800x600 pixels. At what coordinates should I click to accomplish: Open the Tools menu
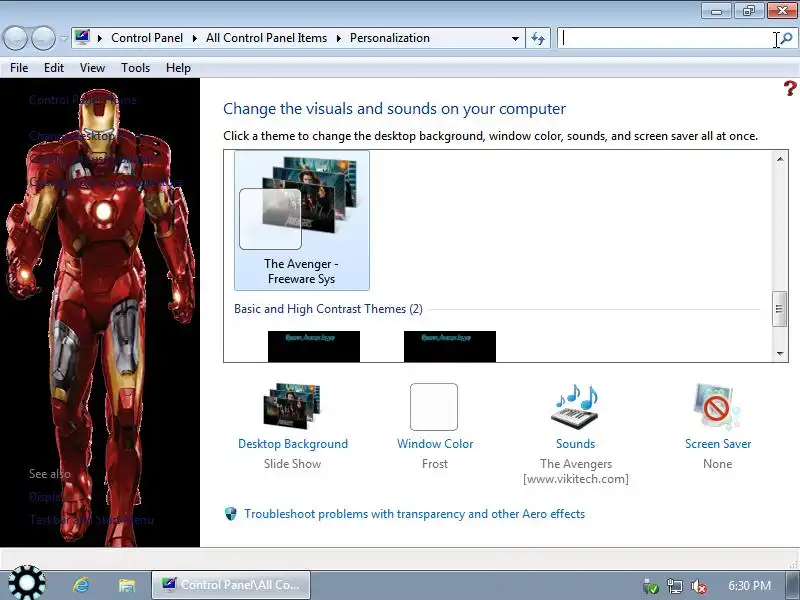pyautogui.click(x=135, y=68)
